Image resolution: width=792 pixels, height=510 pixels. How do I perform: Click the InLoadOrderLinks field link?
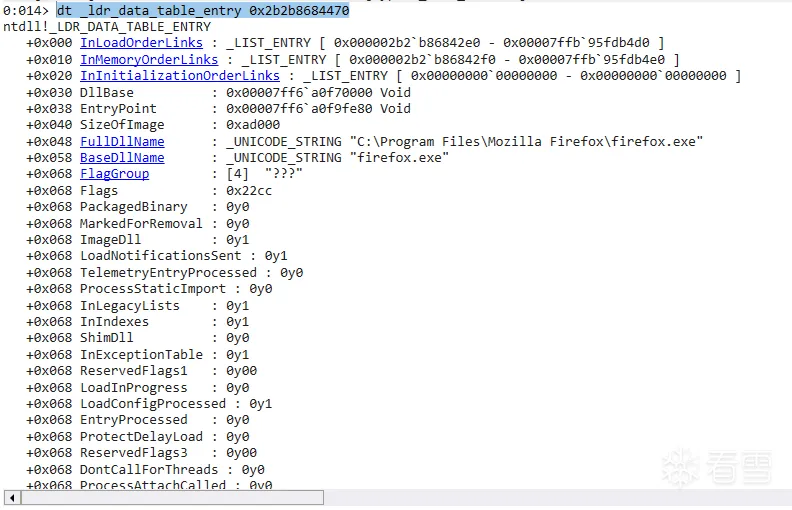tap(141, 43)
